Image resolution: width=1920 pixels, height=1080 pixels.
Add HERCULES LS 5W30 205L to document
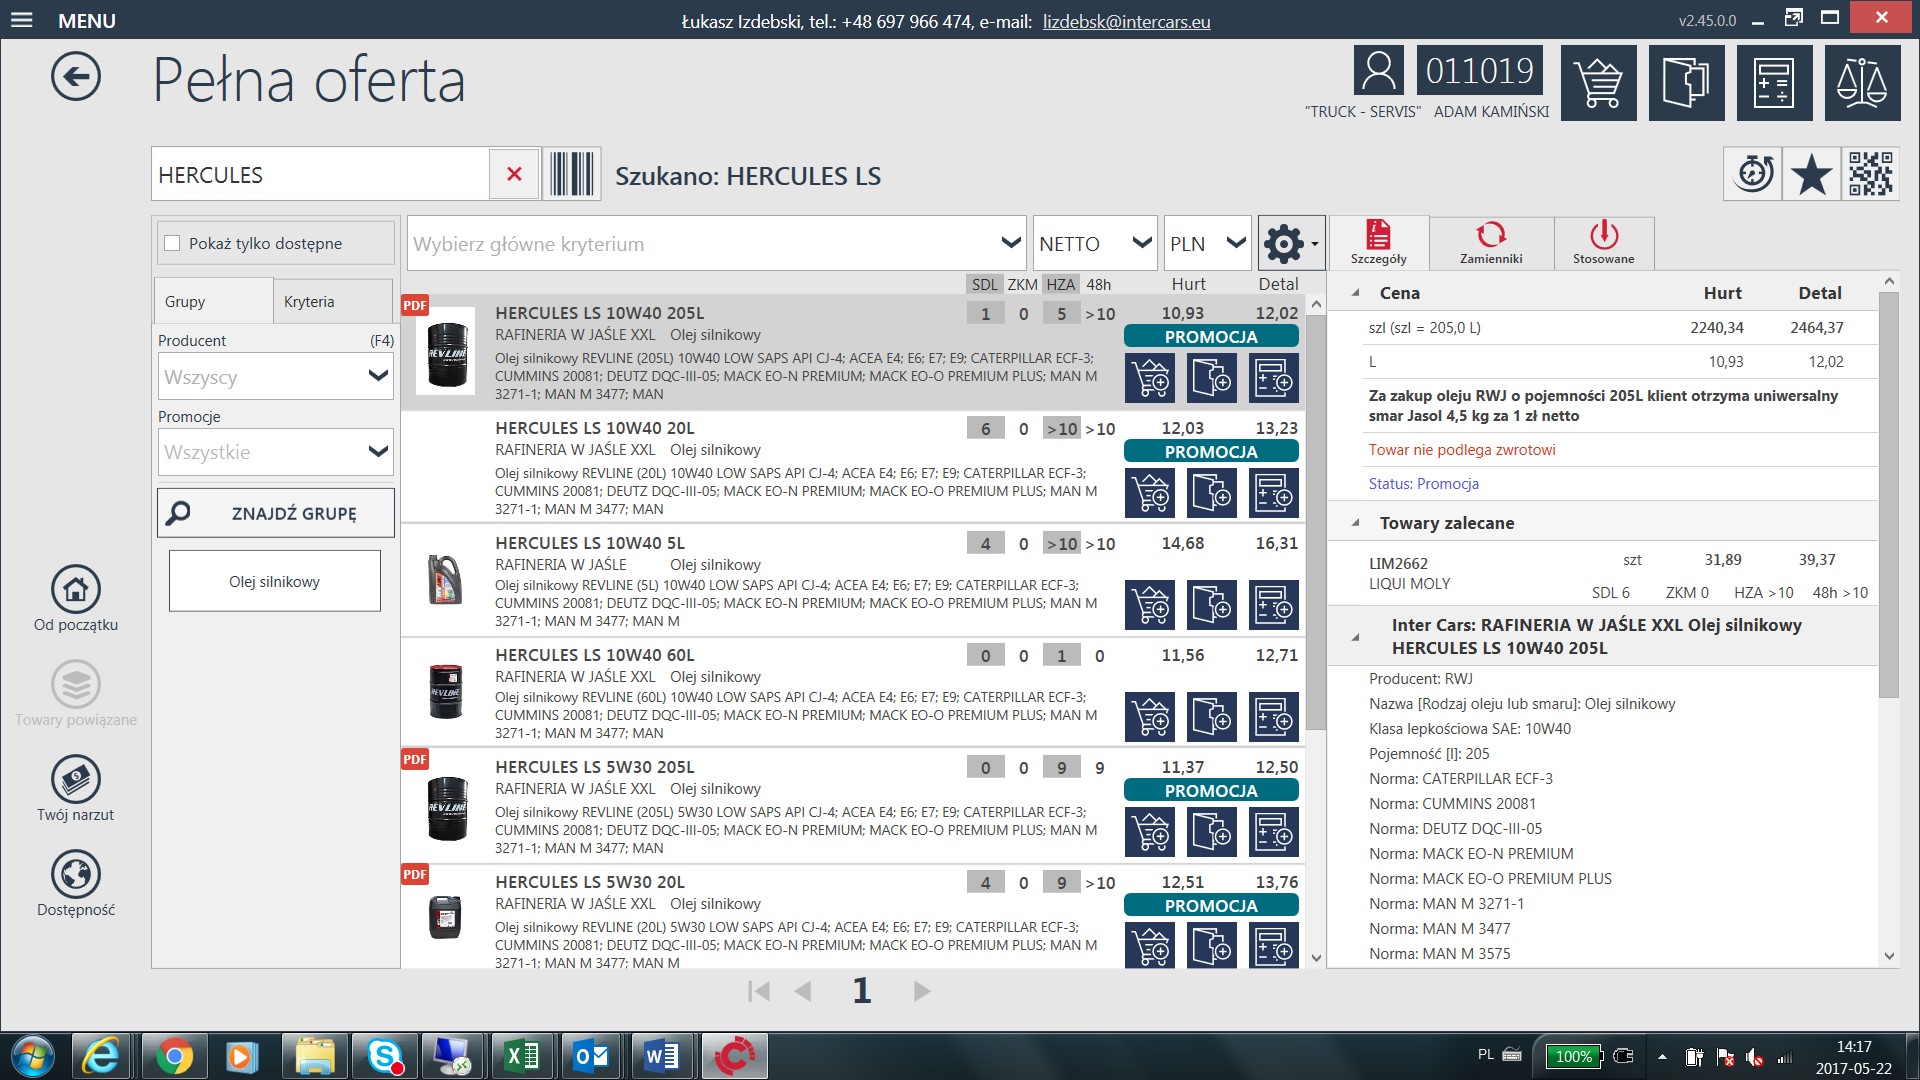point(1212,832)
